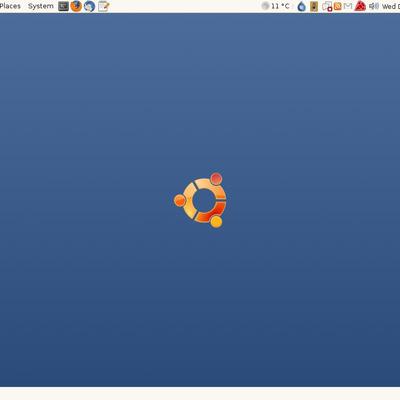Screen dimensions: 400x400
Task: Launch the Firefox web browser
Action: click(76, 6)
